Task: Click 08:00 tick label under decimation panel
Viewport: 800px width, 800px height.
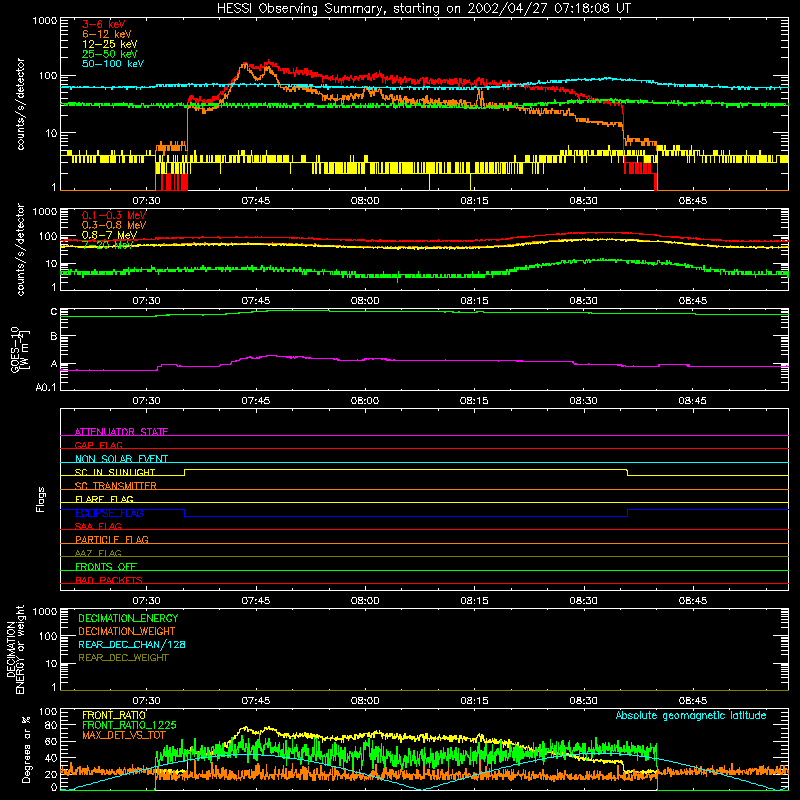Action: pos(365,701)
